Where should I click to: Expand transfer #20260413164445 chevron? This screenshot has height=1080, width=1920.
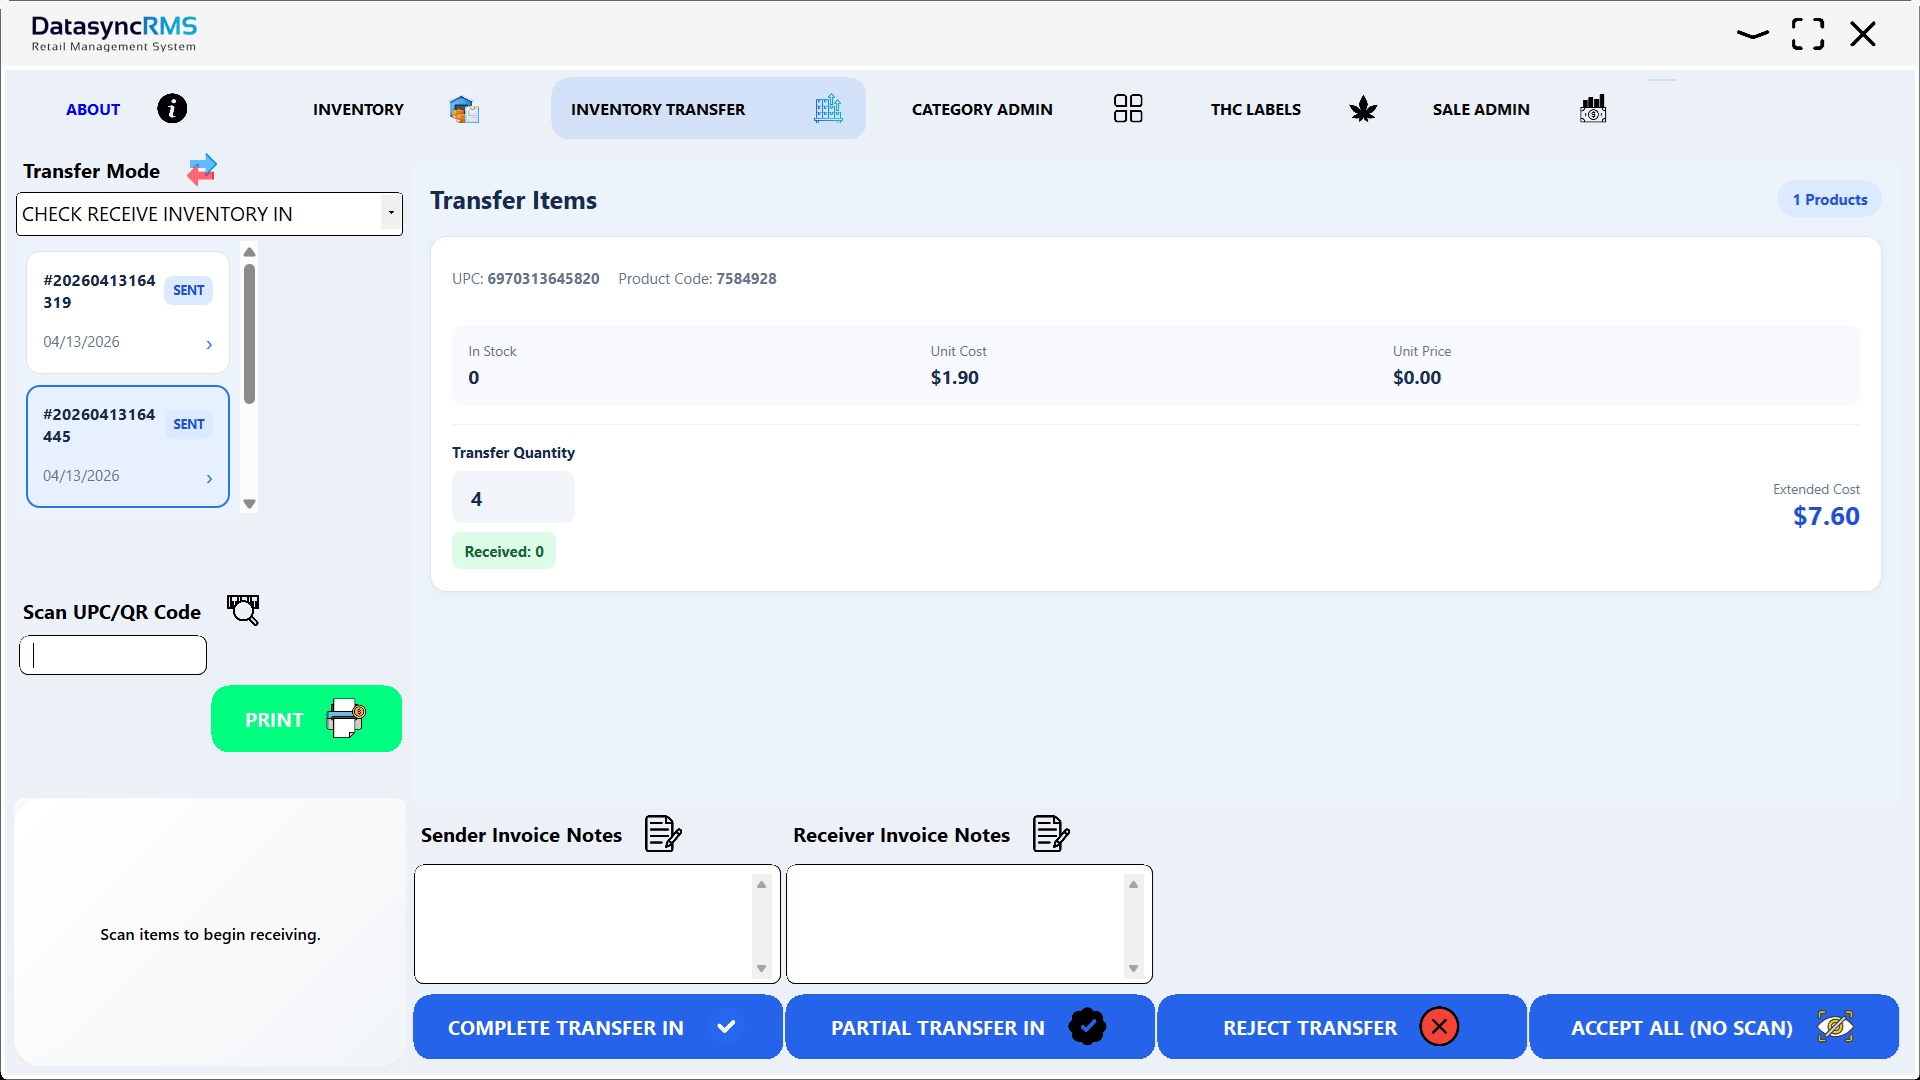[x=209, y=479]
